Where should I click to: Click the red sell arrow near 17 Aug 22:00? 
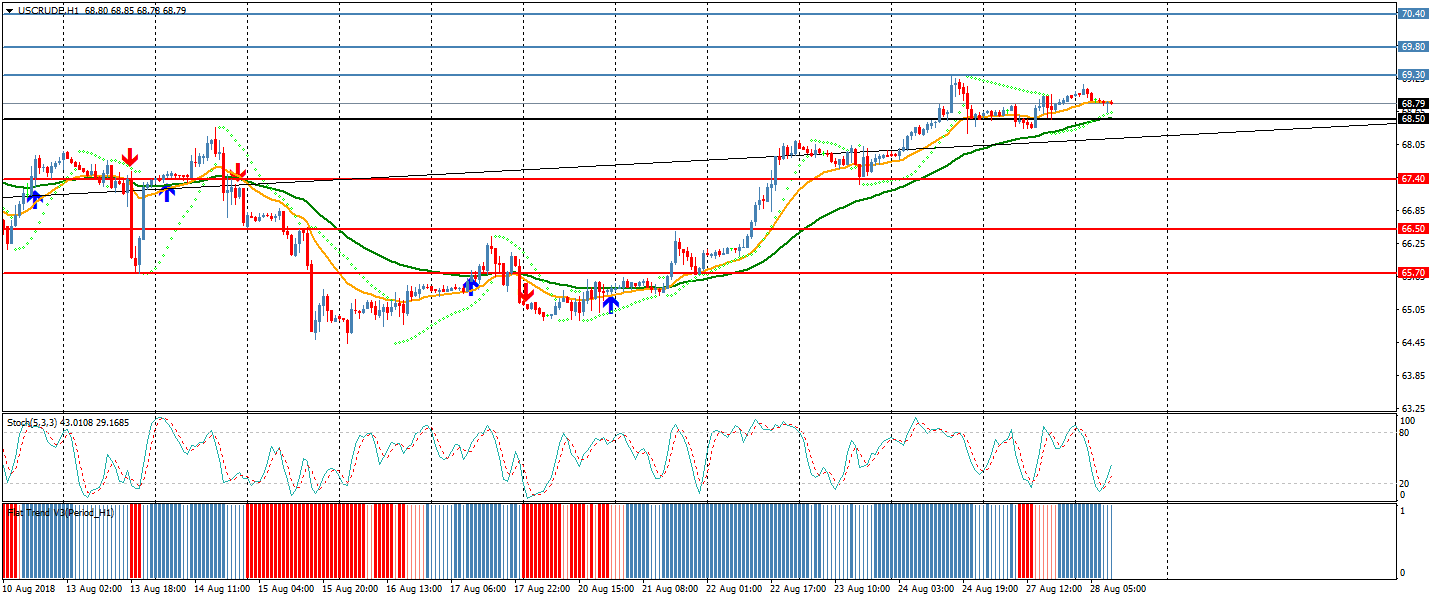[525, 294]
